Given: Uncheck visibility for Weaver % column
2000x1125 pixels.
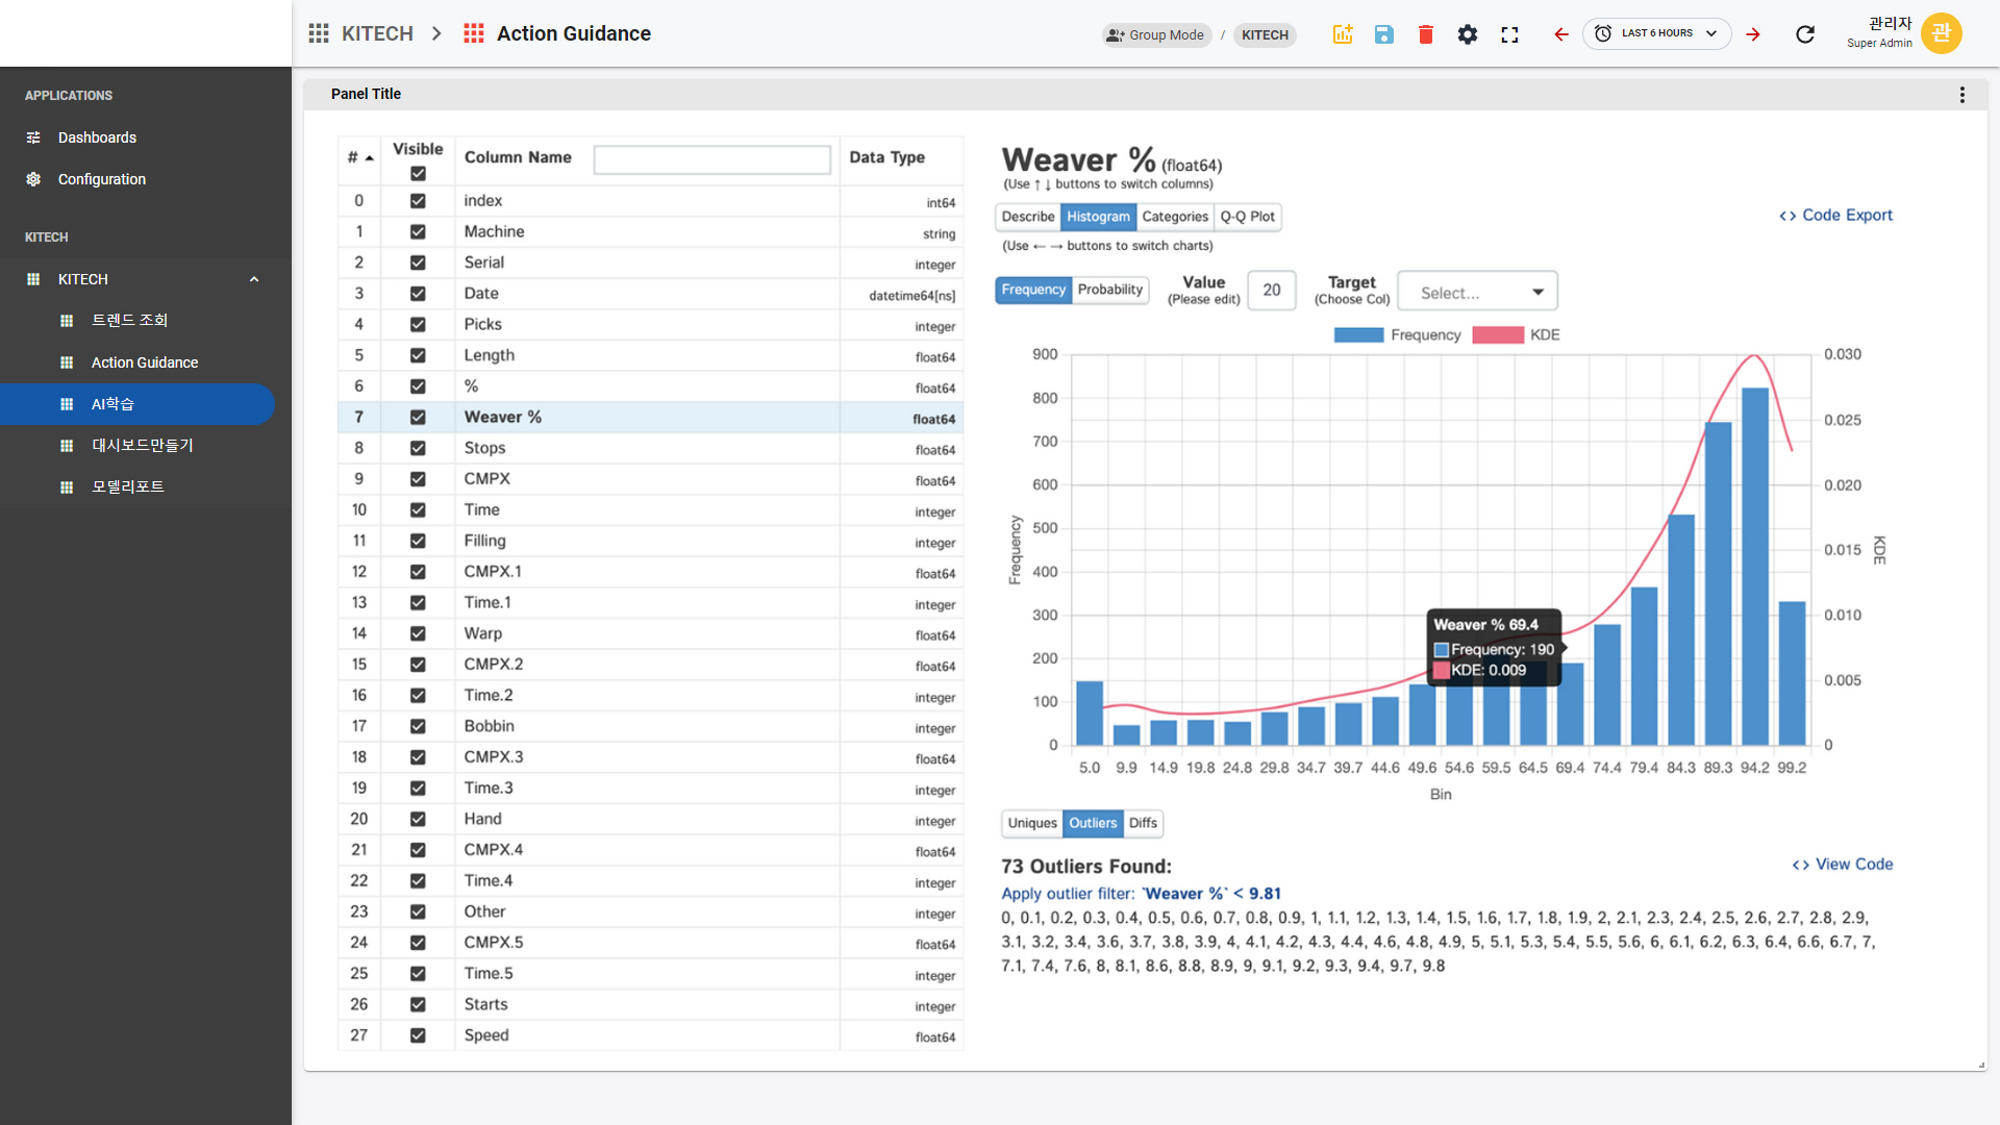Looking at the screenshot, I should point(418,417).
